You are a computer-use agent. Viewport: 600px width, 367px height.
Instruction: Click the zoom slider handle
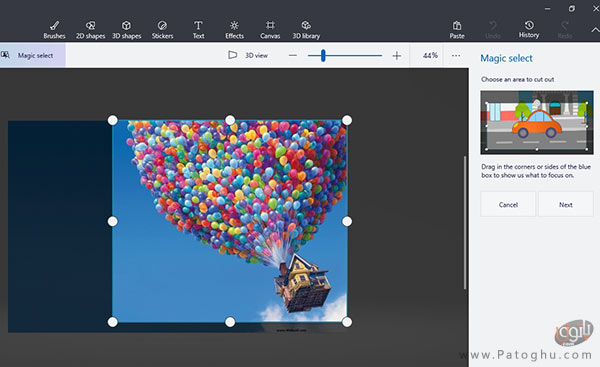tap(323, 55)
